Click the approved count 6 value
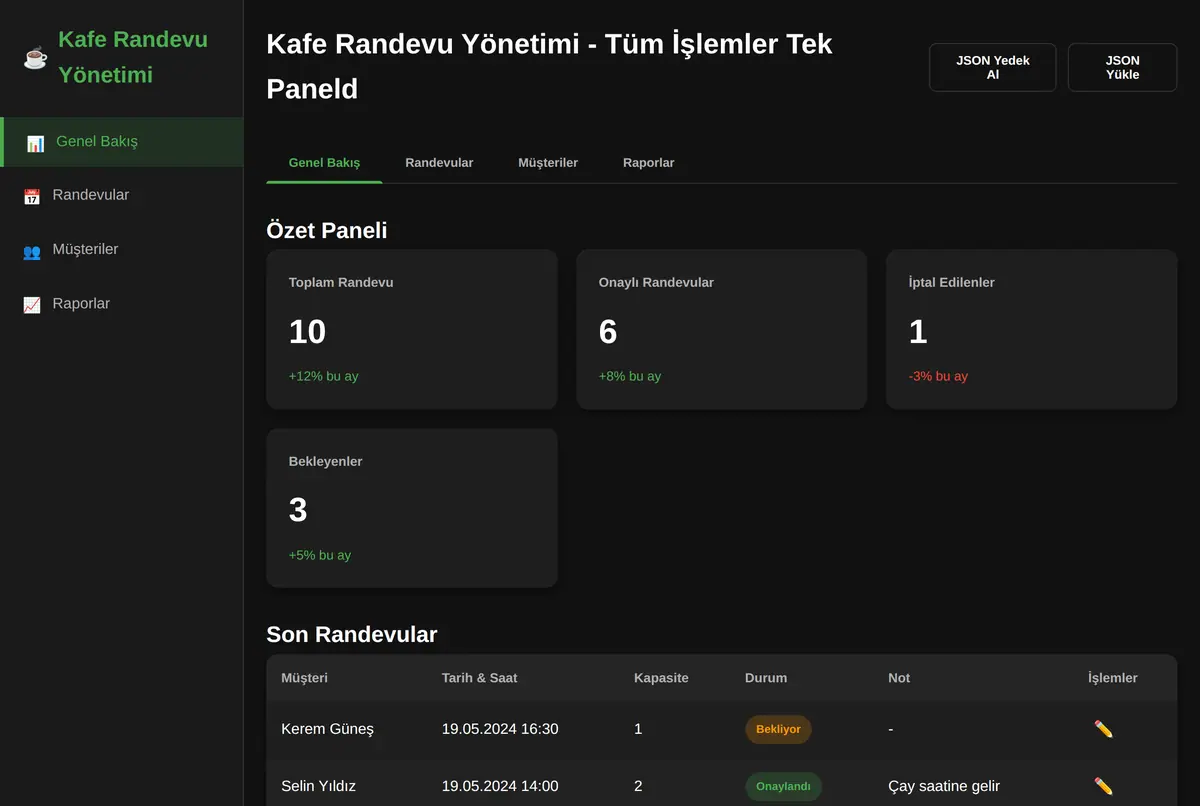The height and width of the screenshot is (806, 1200). 608,332
